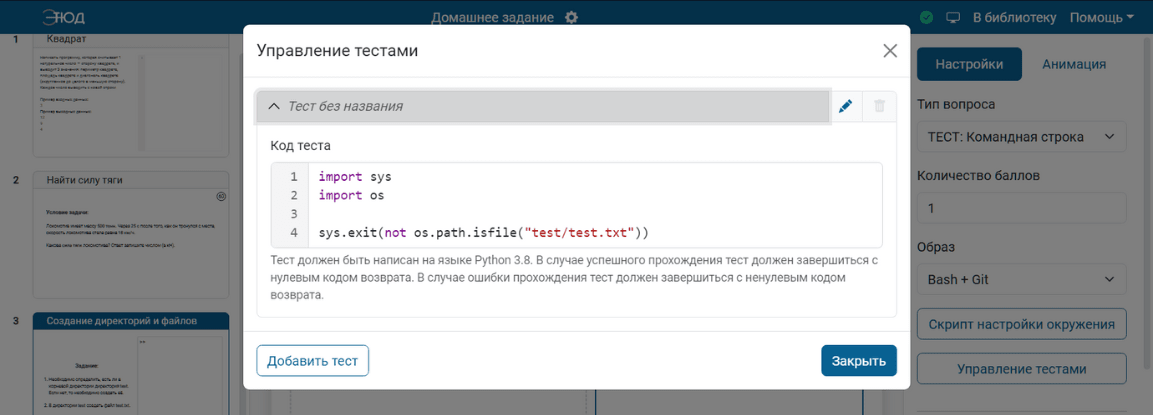The height and width of the screenshot is (415, 1153).
Task: Click the Добавить тест button
Action: coord(313,361)
